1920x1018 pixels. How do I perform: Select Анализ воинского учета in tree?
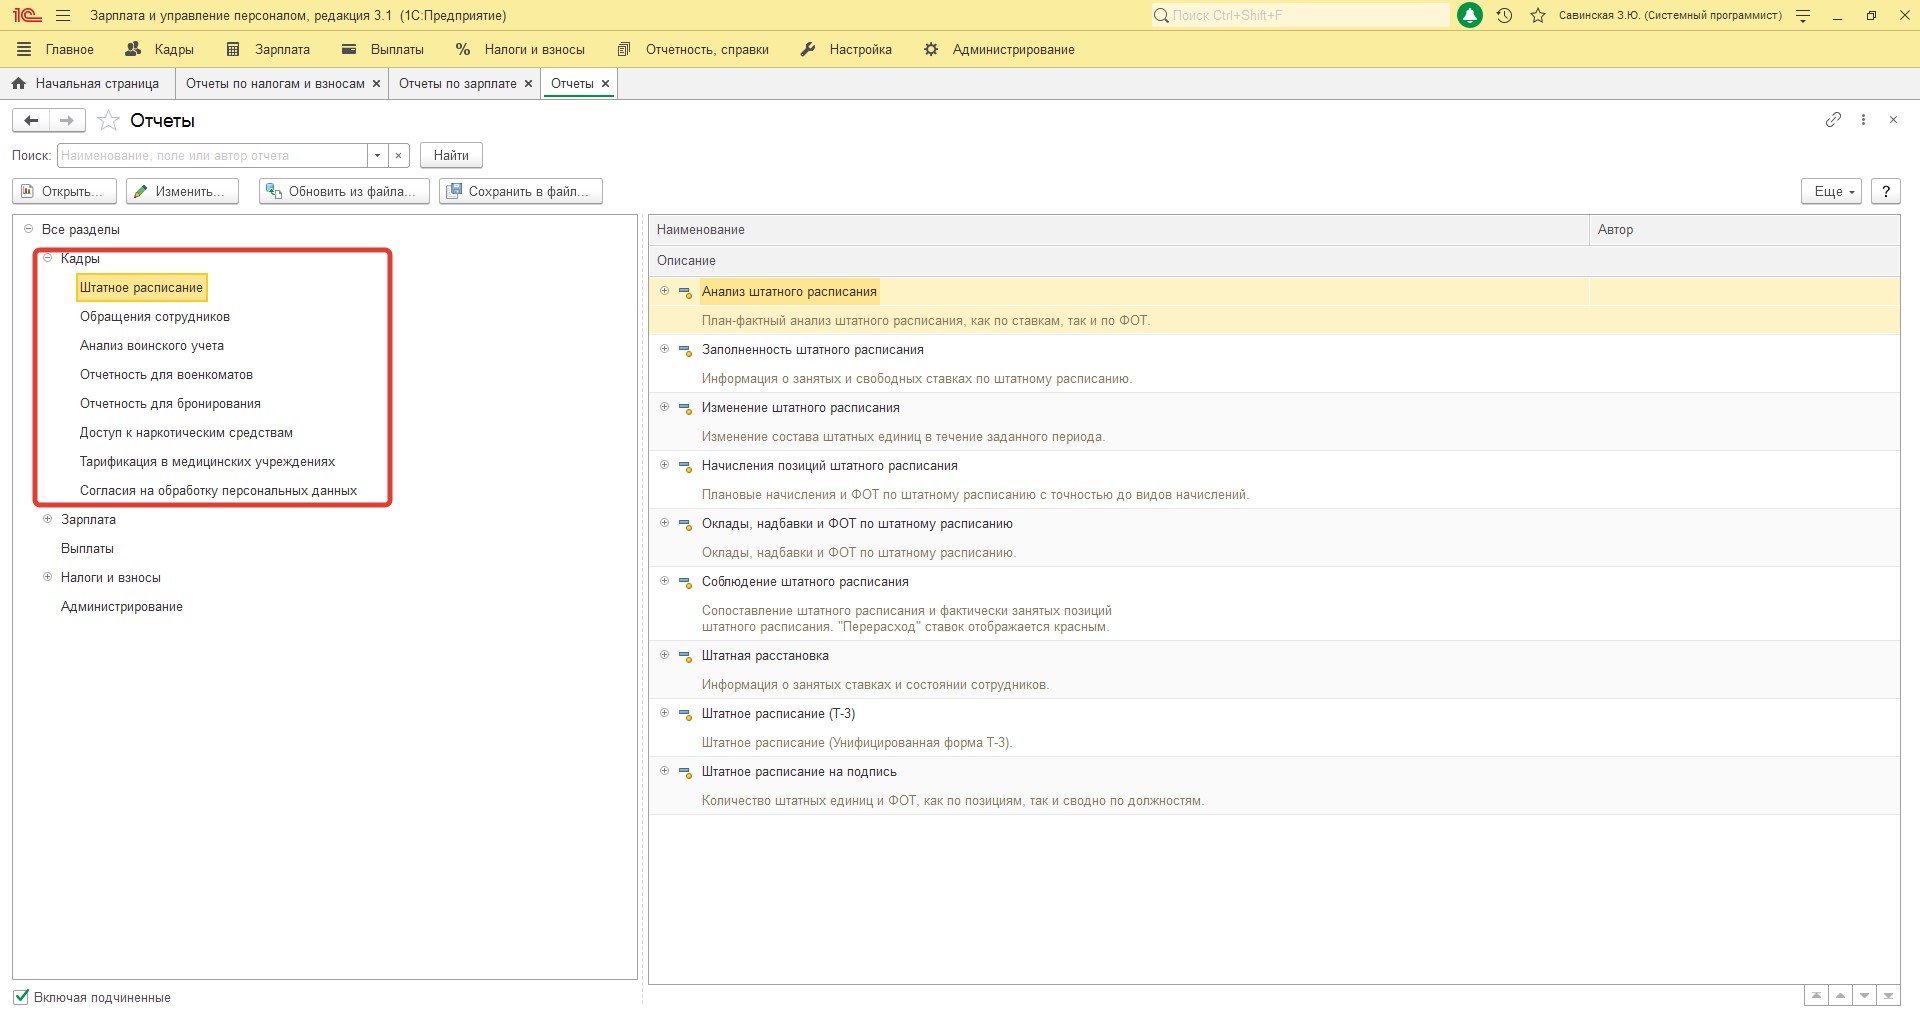(x=152, y=345)
